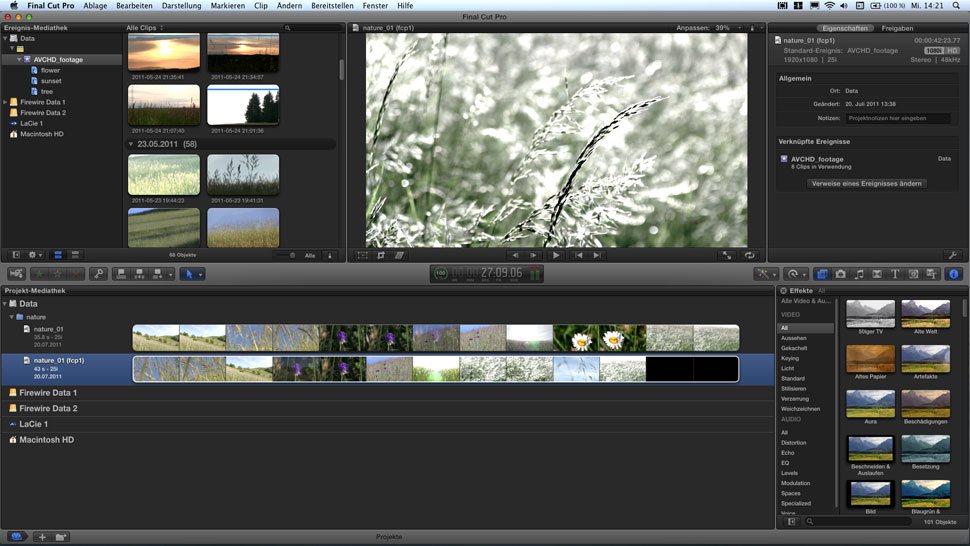The width and height of the screenshot is (970, 546).
Task: Open the keyword editor key icon
Action: point(98,274)
